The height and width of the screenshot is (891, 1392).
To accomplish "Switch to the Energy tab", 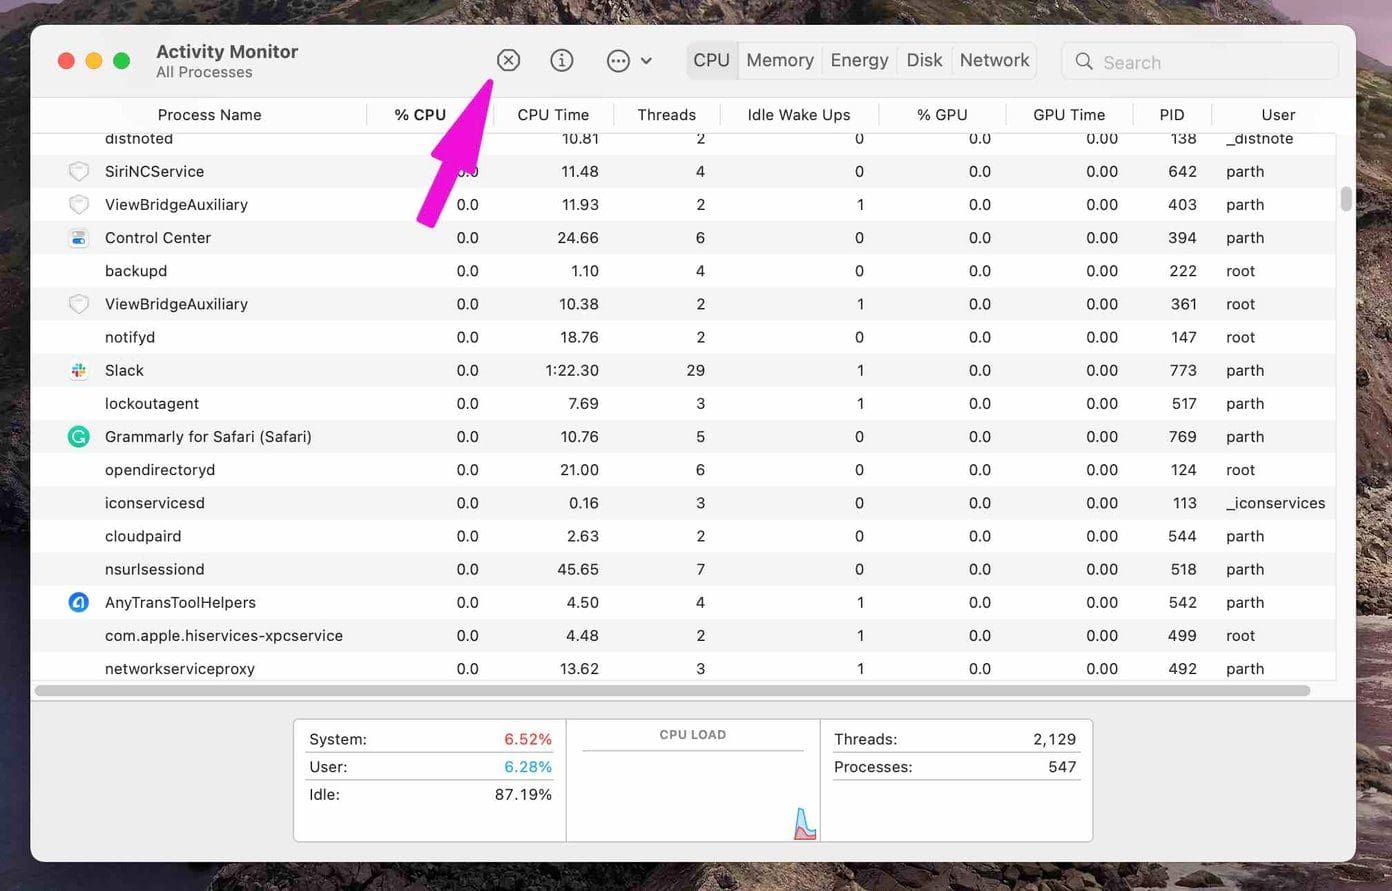I will click(x=859, y=60).
